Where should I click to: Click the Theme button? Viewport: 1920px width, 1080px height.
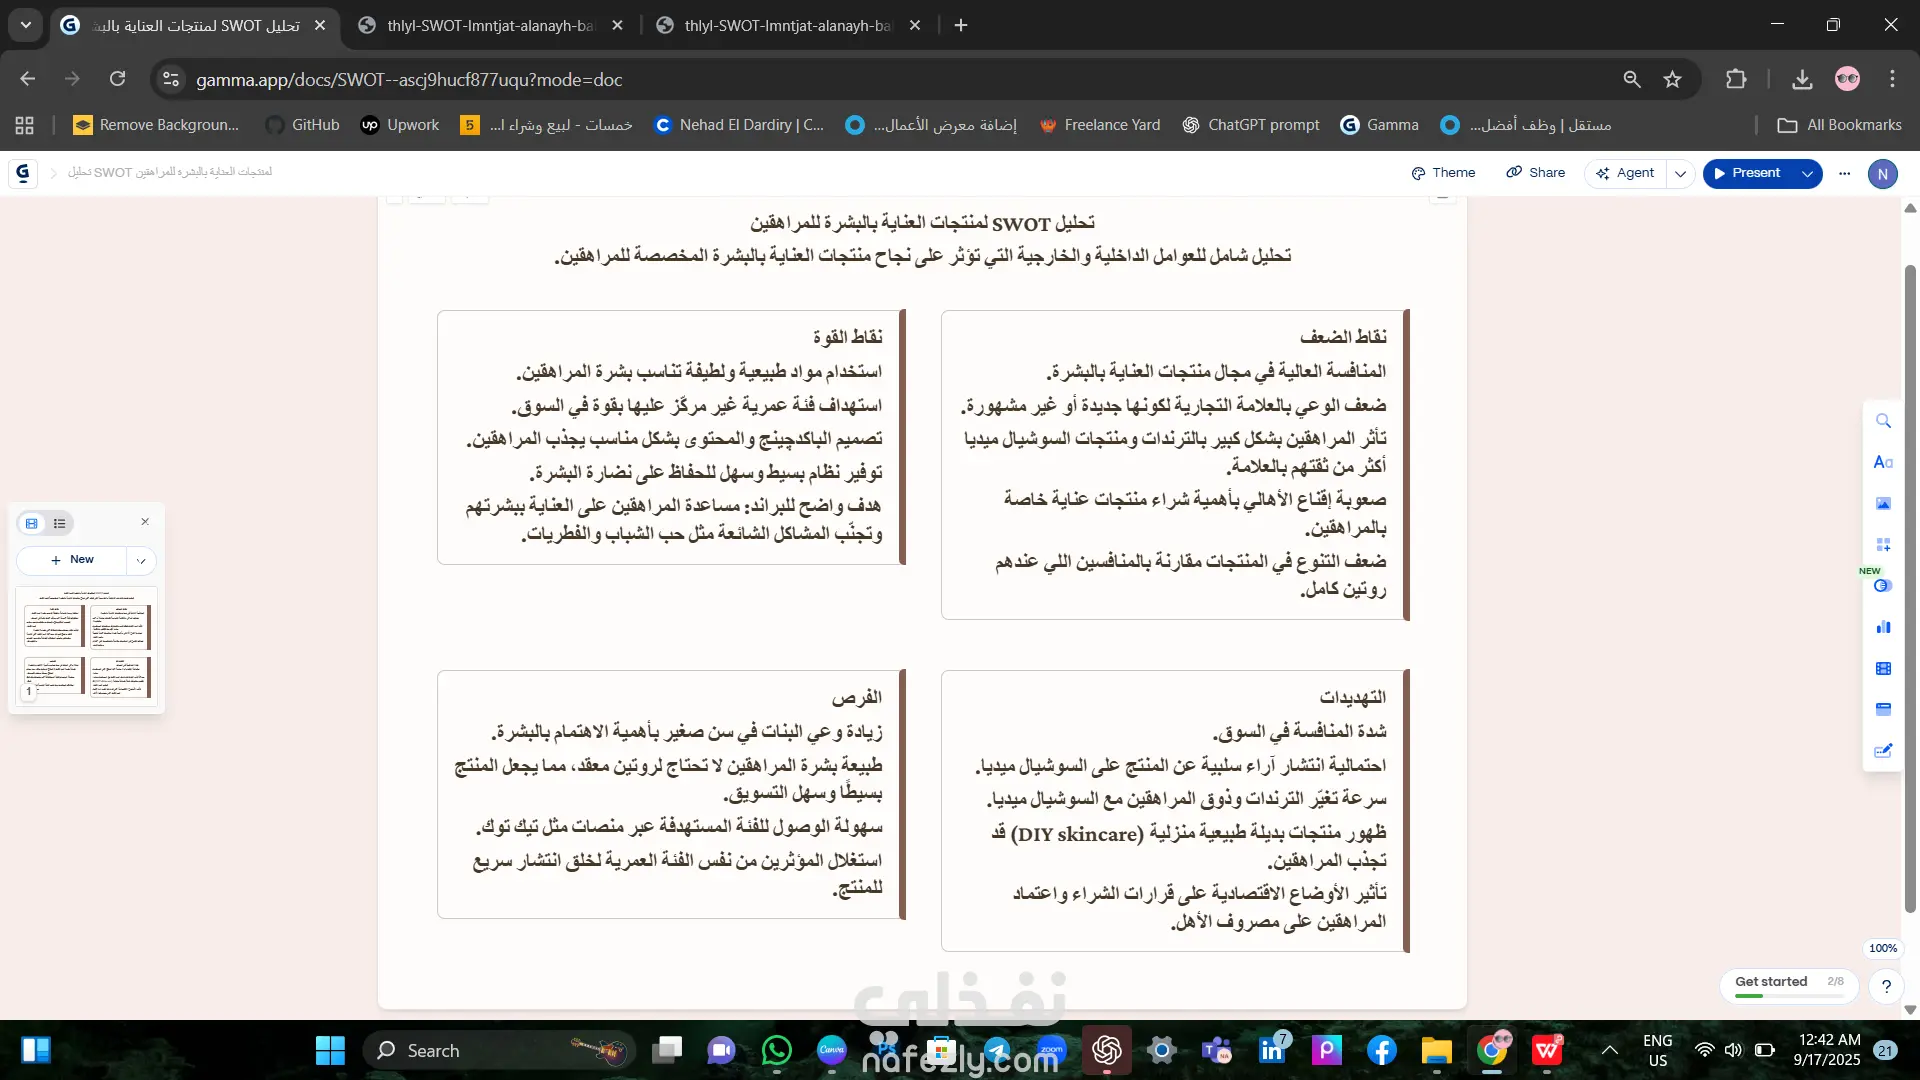[x=1443, y=173]
